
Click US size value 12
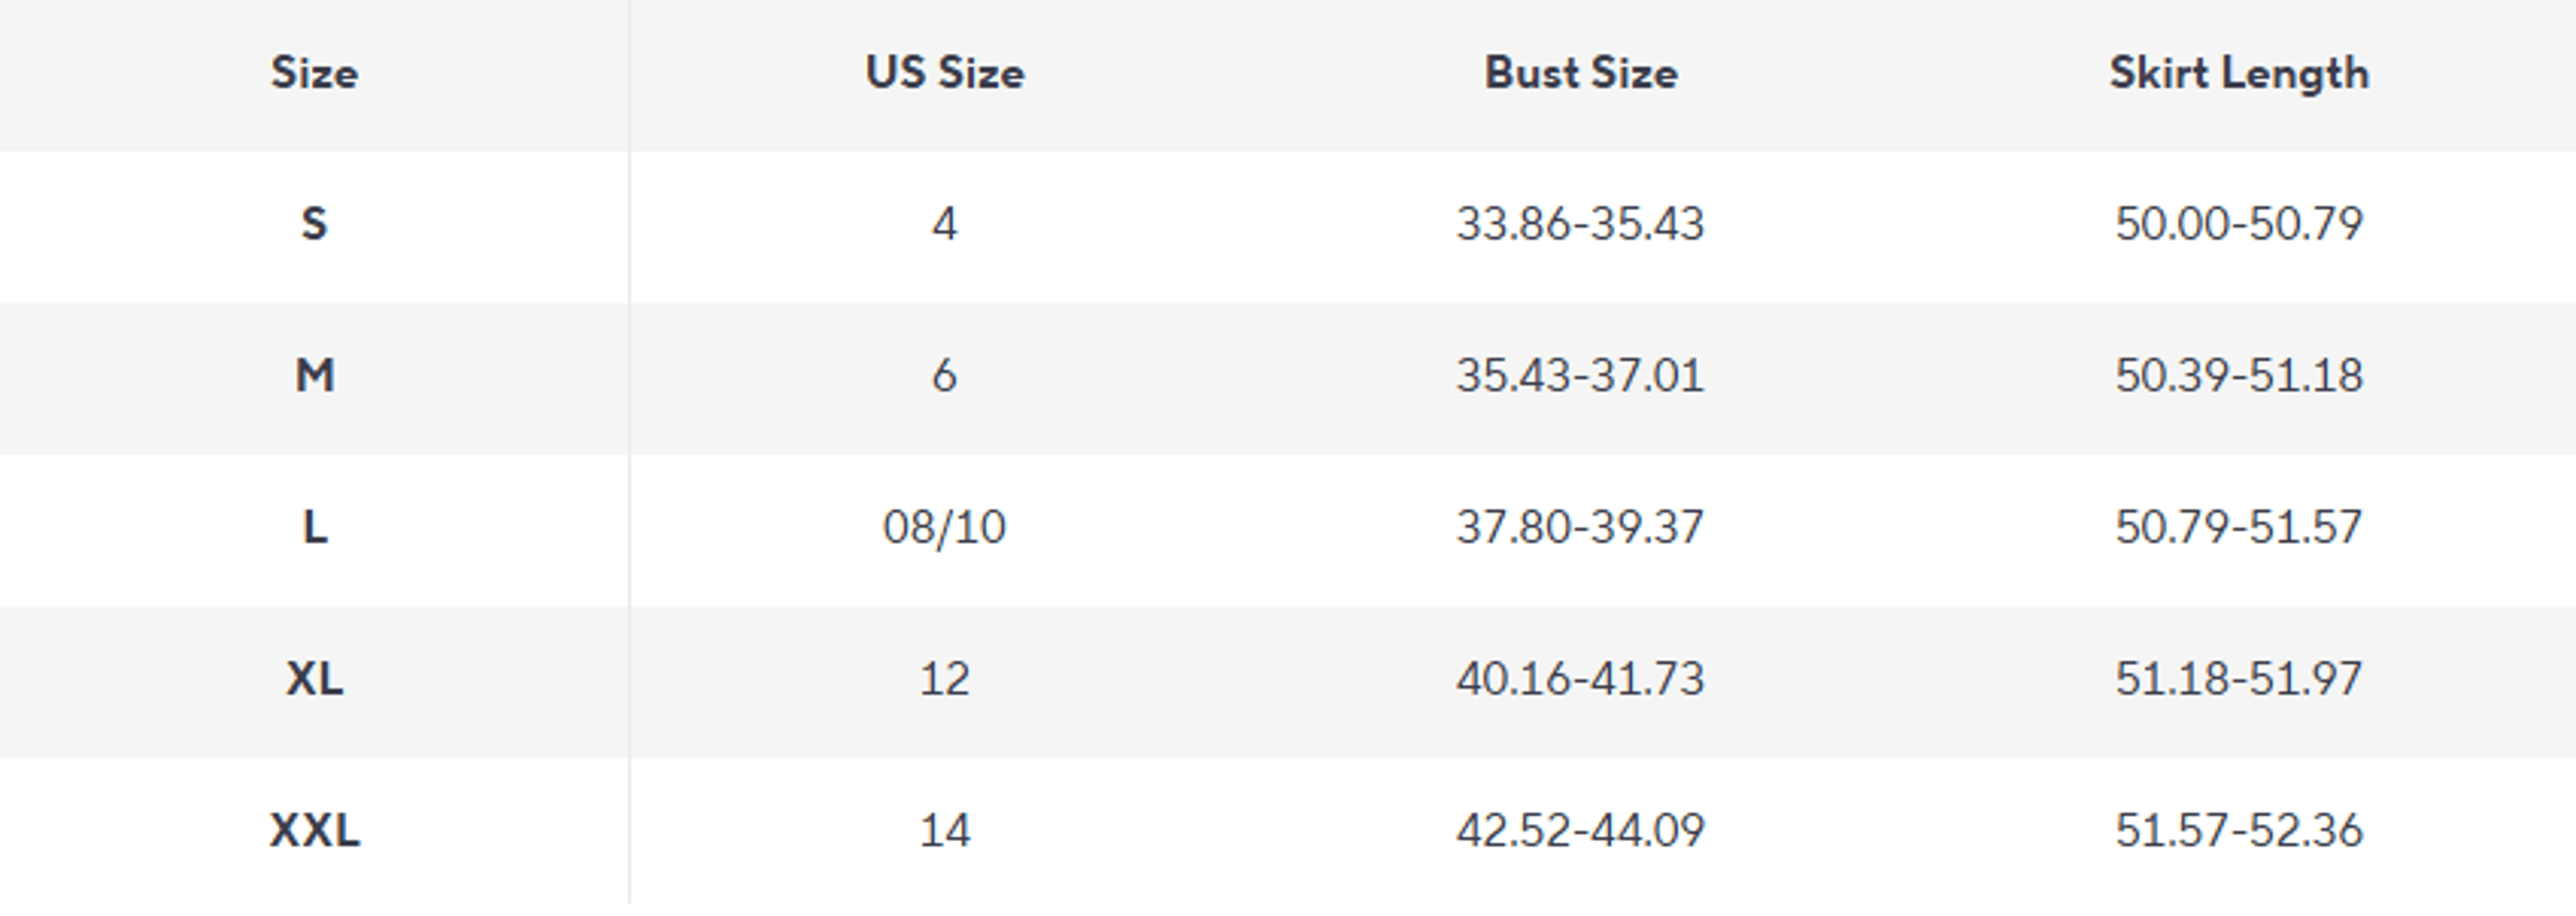click(x=945, y=679)
